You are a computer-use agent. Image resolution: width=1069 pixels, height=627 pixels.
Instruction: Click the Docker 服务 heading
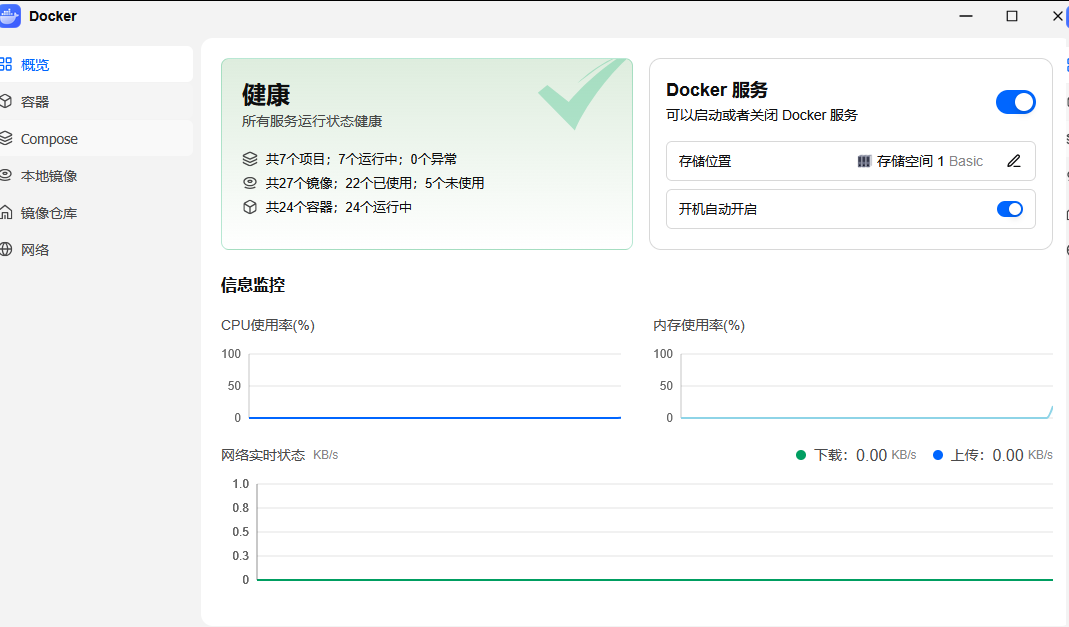coord(717,90)
